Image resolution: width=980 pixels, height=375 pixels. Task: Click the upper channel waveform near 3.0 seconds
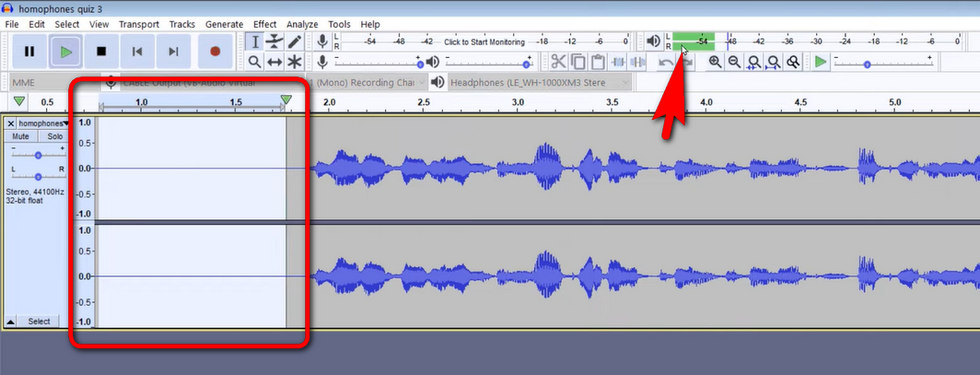518,168
